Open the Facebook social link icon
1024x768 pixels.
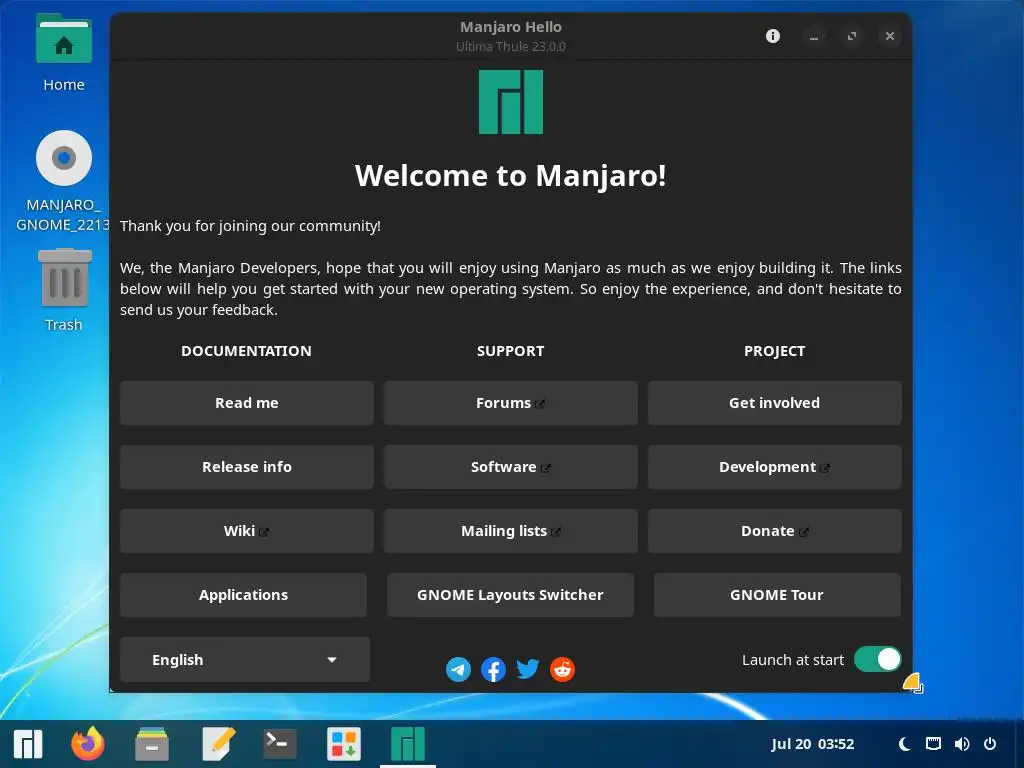pos(493,669)
